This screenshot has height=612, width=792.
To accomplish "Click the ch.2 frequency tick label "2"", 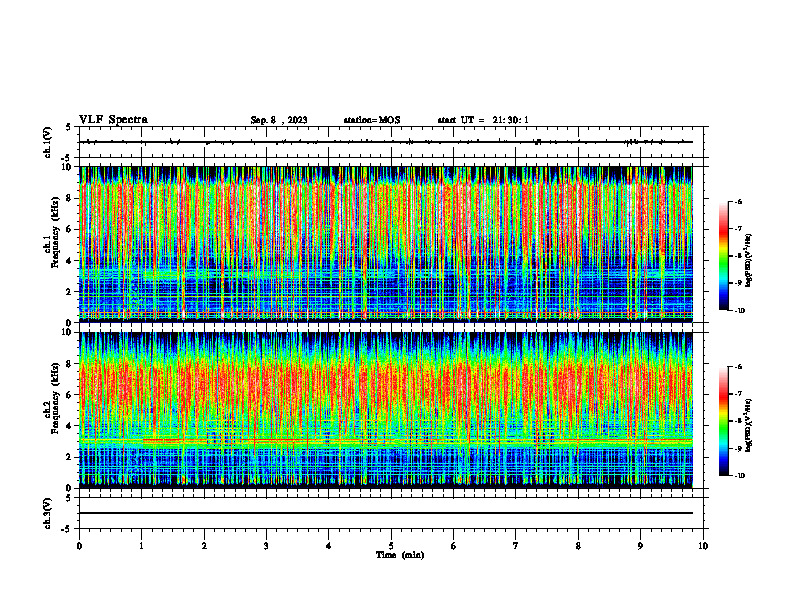I will [70, 457].
